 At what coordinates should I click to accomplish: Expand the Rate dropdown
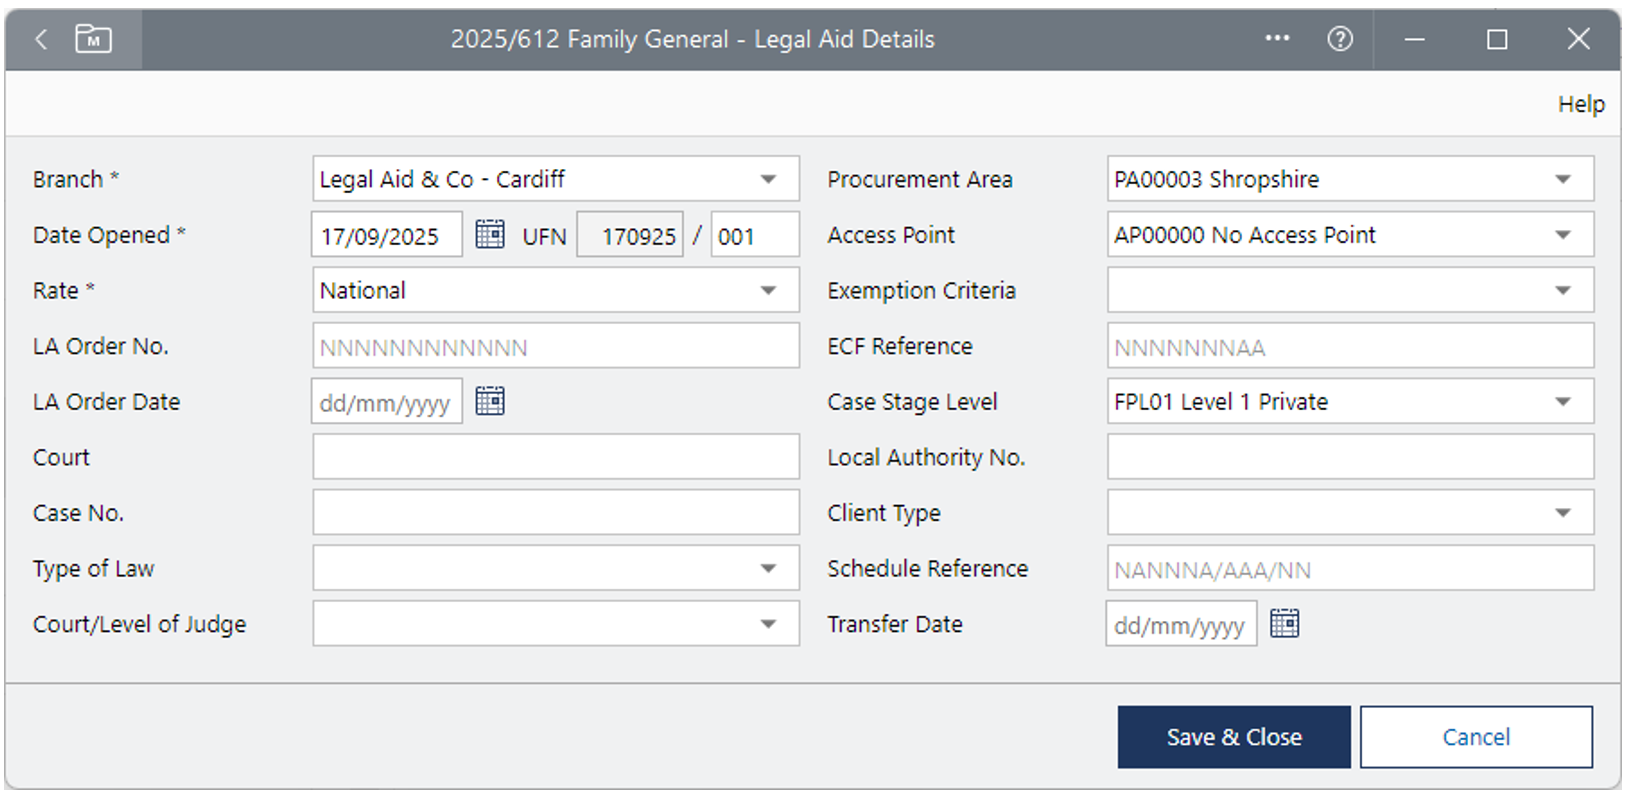(x=768, y=290)
